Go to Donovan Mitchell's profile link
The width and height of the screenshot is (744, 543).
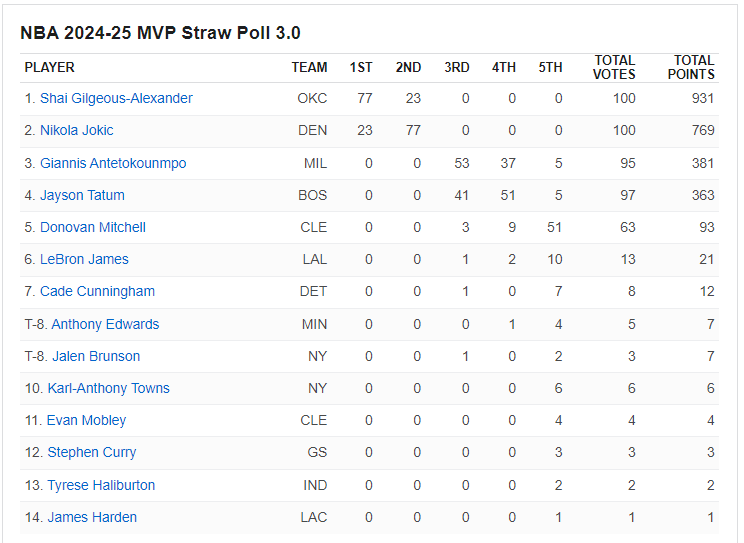pyautogui.click(x=93, y=227)
